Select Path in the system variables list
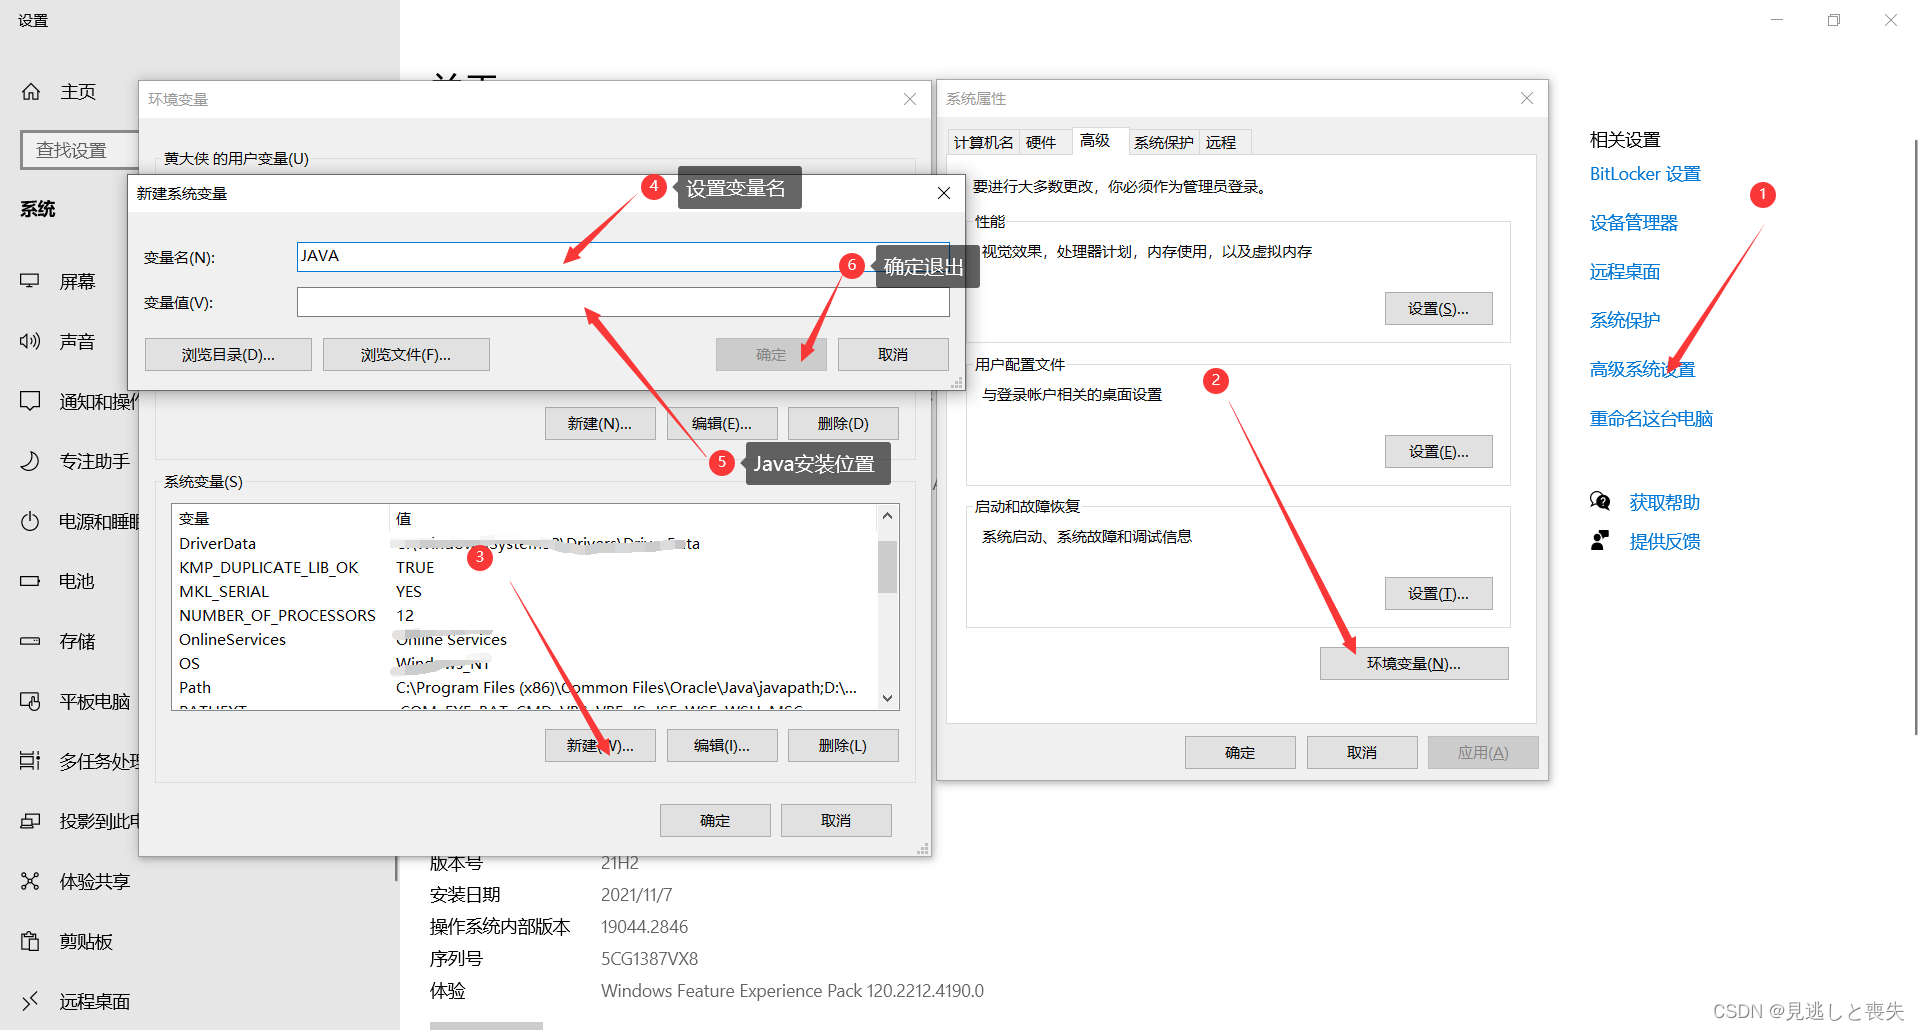This screenshot has width=1920, height=1030. click(x=194, y=687)
